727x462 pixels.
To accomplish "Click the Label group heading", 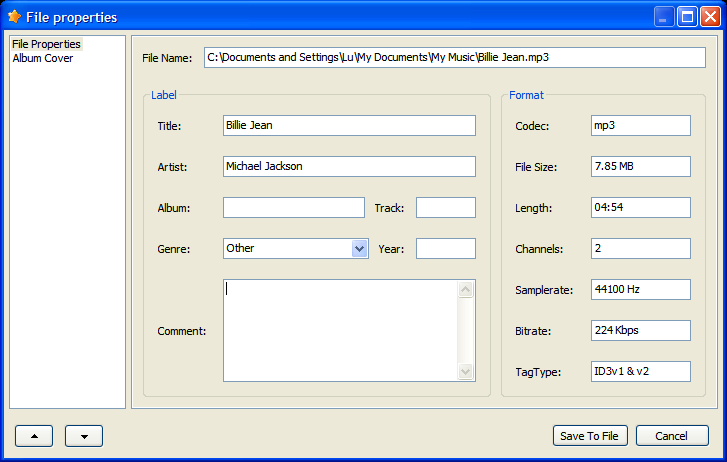I will click(164, 95).
